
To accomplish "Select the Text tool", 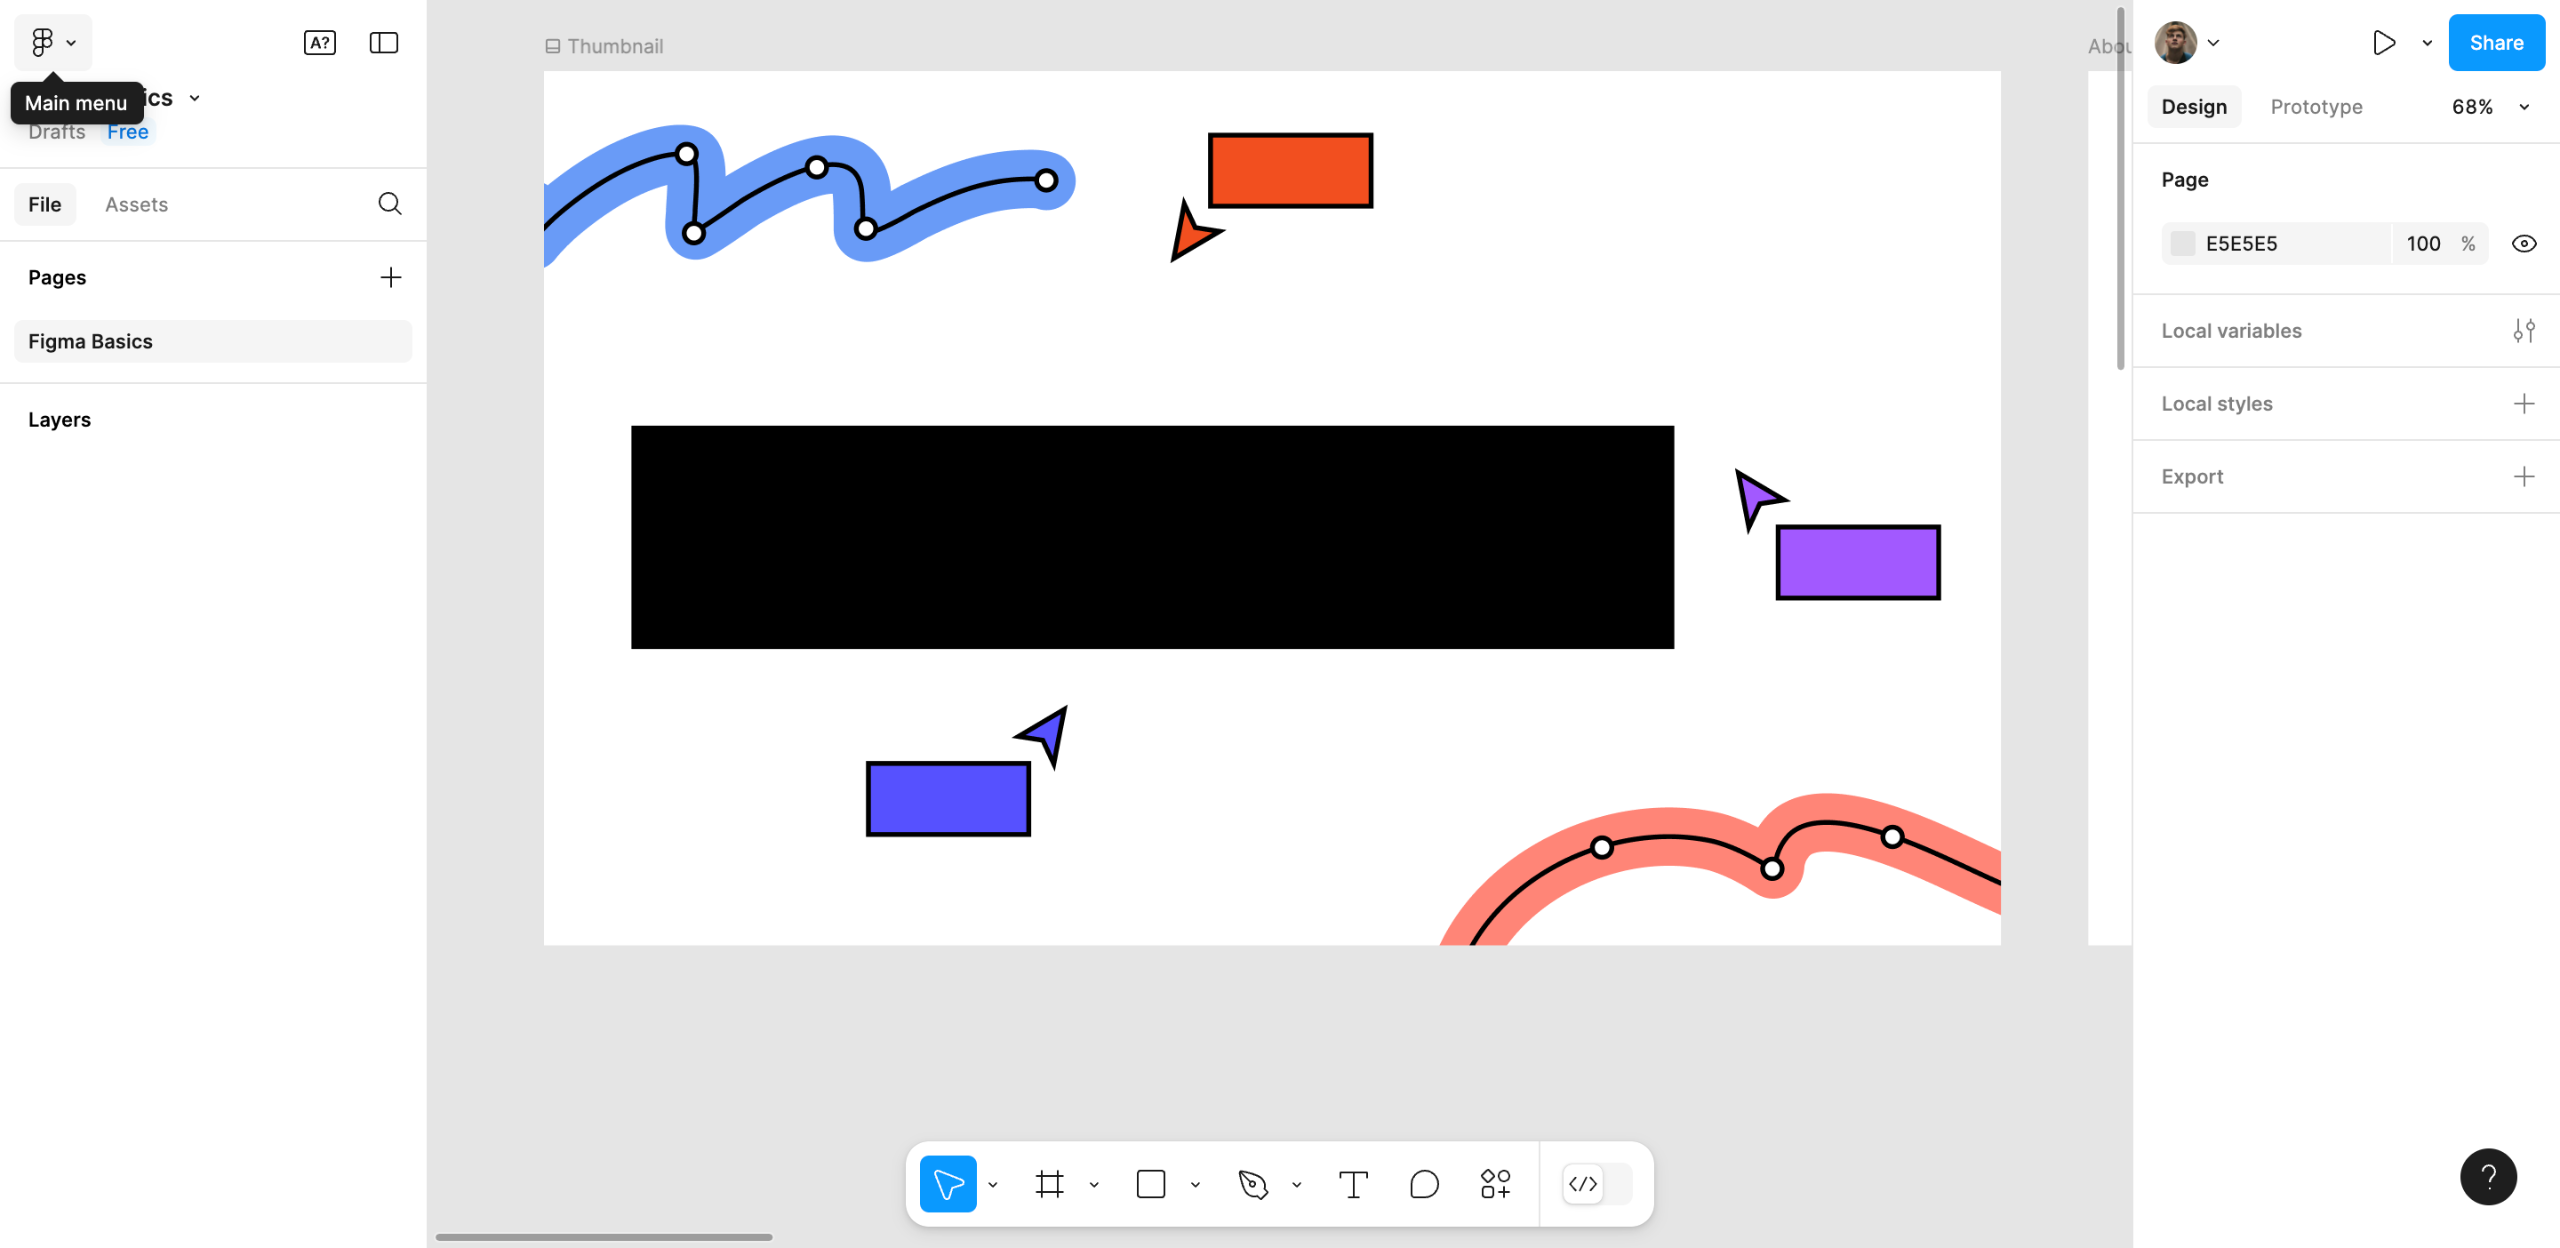I will coord(1353,1184).
